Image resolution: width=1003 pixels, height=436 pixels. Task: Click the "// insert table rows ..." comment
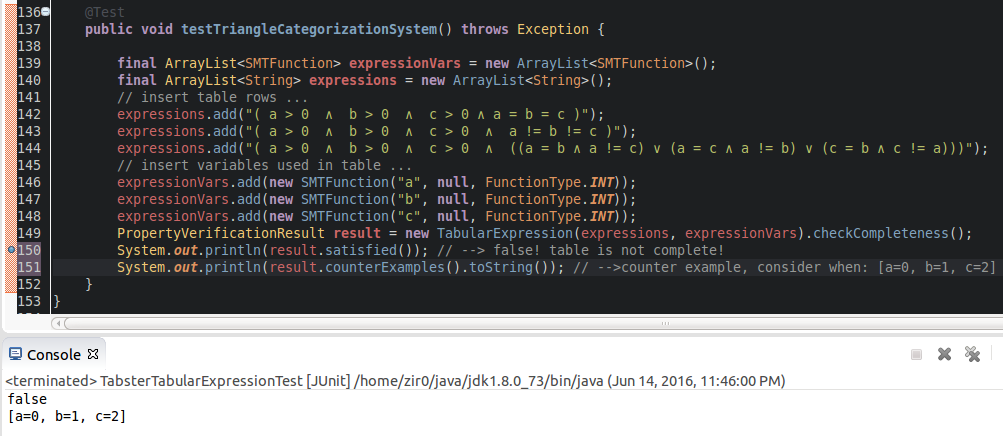212,97
